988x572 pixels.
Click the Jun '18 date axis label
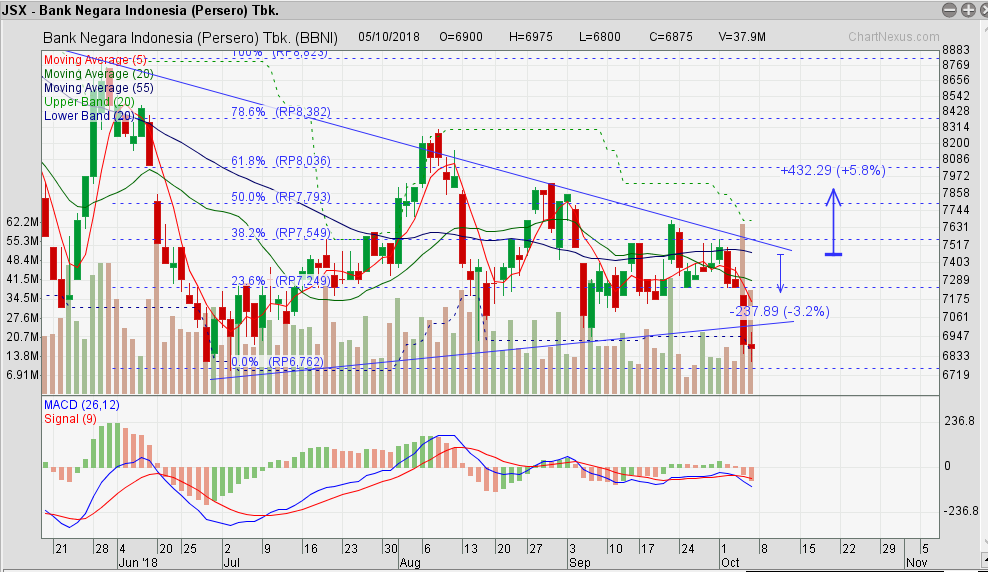coord(138,563)
